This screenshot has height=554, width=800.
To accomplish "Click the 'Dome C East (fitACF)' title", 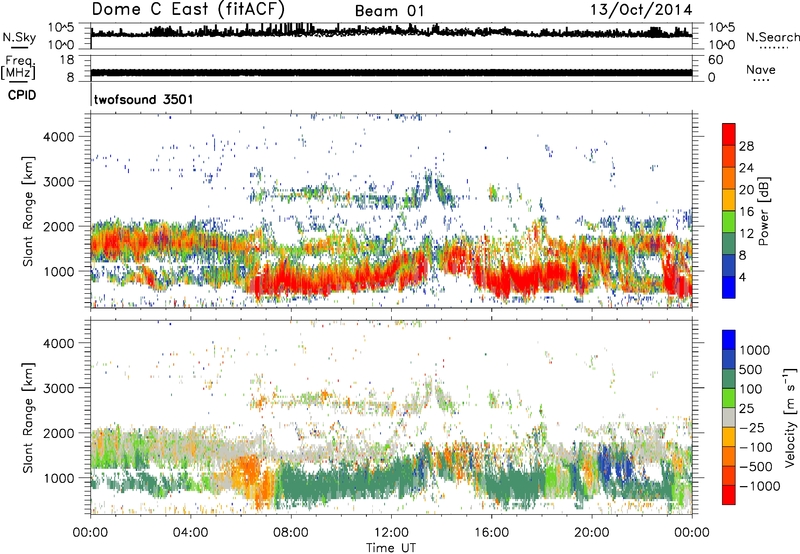I will (x=188, y=9).
